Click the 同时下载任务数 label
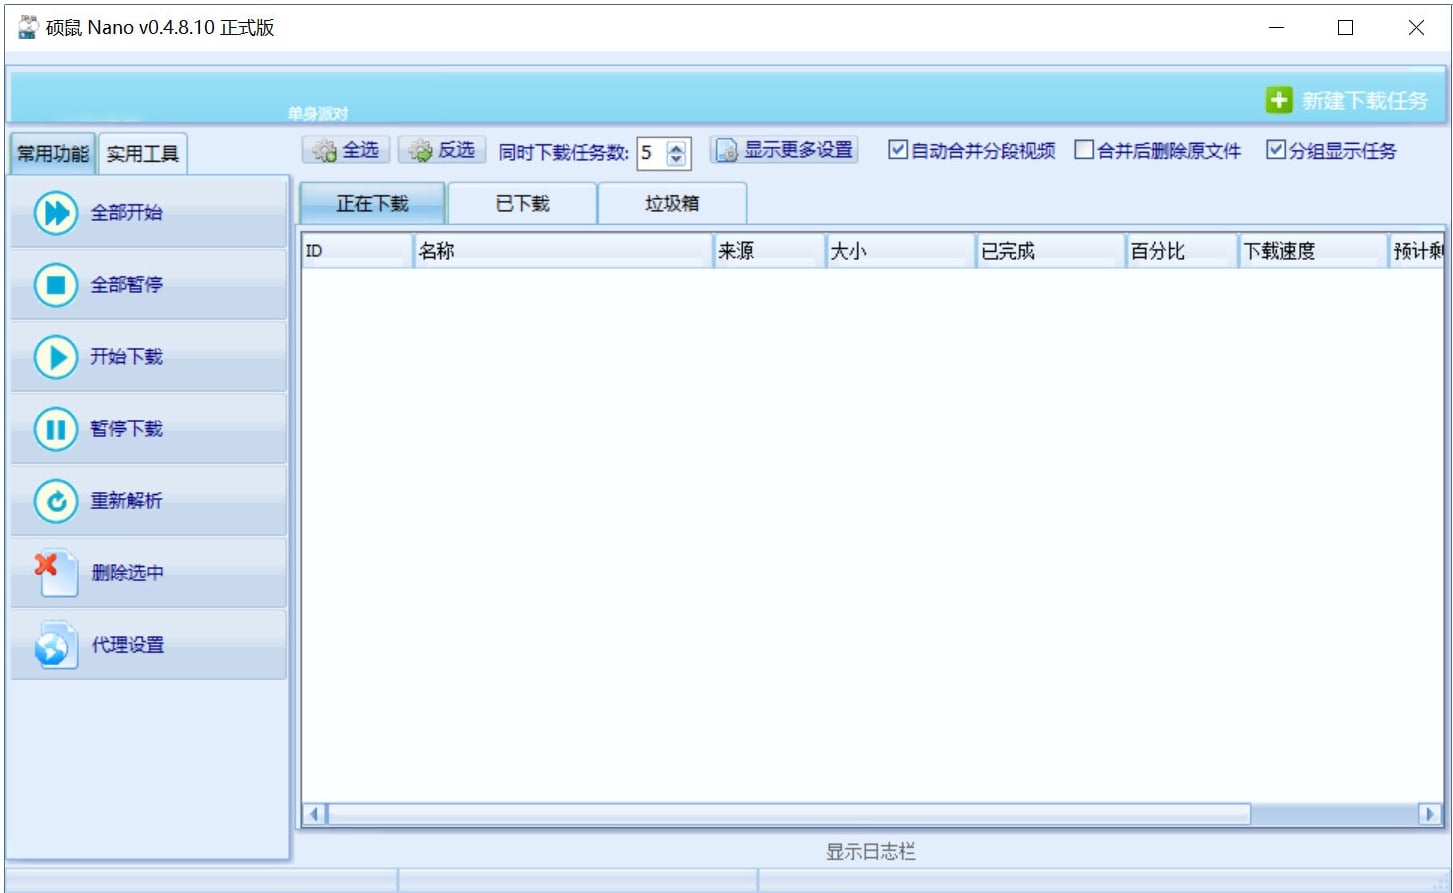The image size is (1453, 893). 564,152
